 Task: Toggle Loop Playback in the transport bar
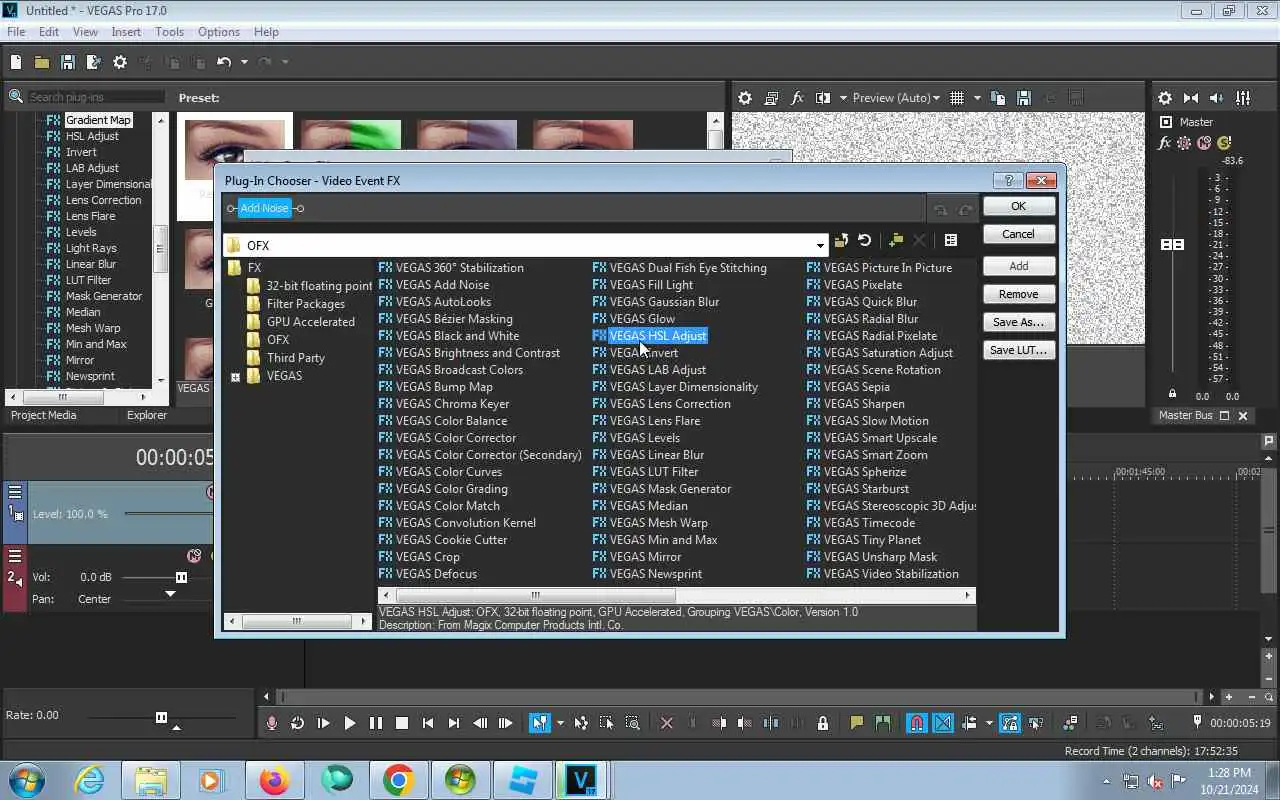(298, 723)
